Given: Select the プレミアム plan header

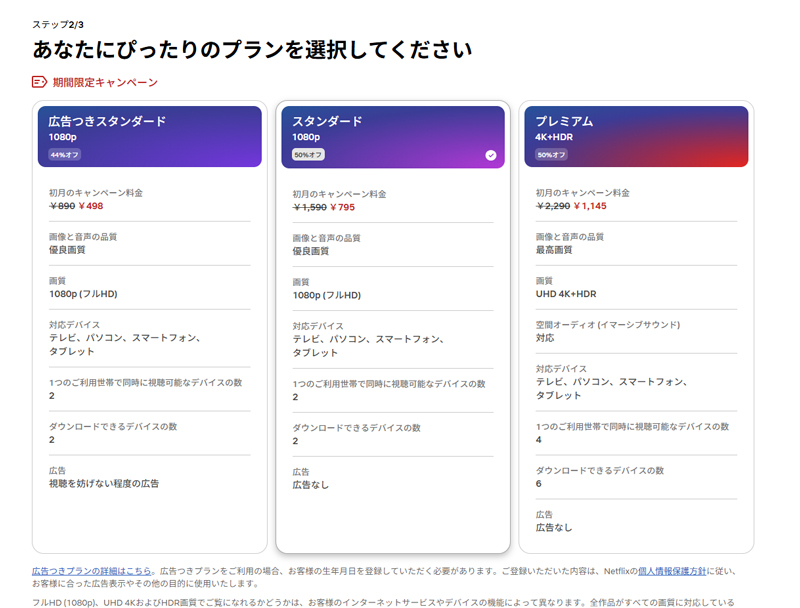Looking at the screenshot, I should 636,136.
